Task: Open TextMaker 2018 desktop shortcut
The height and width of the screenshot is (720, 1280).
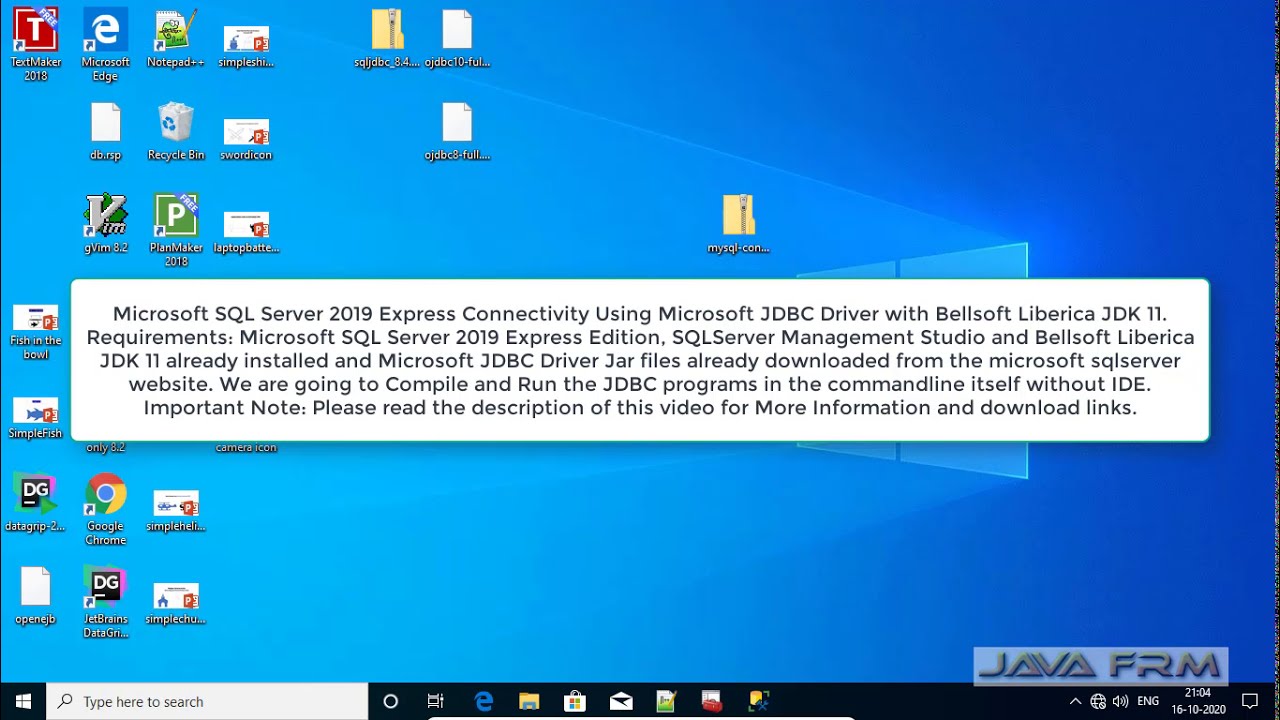Action: tap(35, 44)
